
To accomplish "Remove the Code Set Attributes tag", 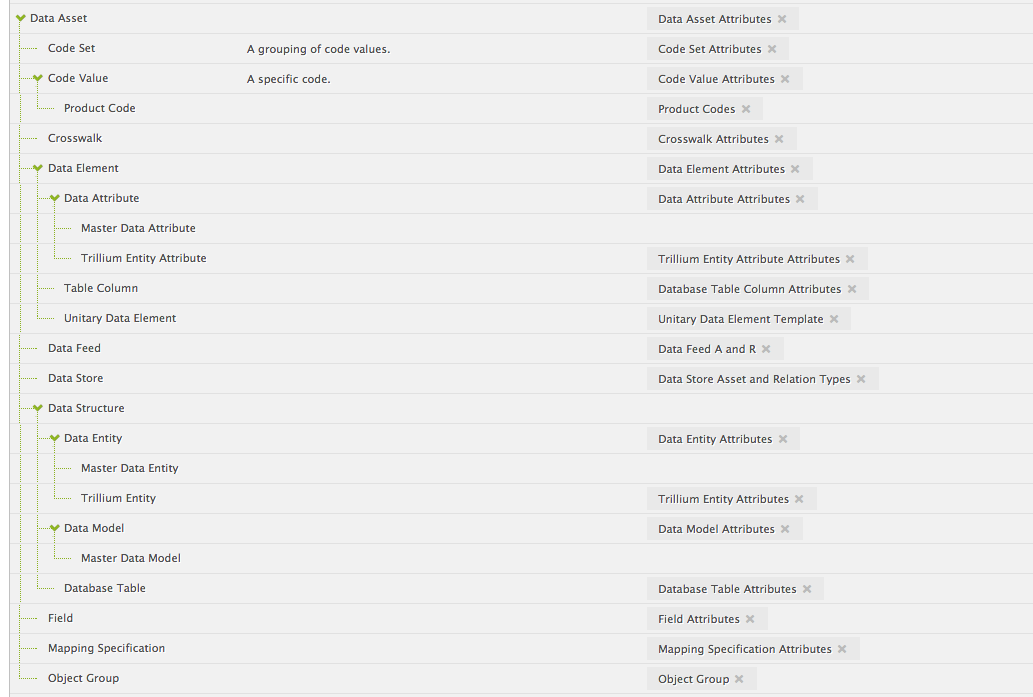I will coord(772,49).
